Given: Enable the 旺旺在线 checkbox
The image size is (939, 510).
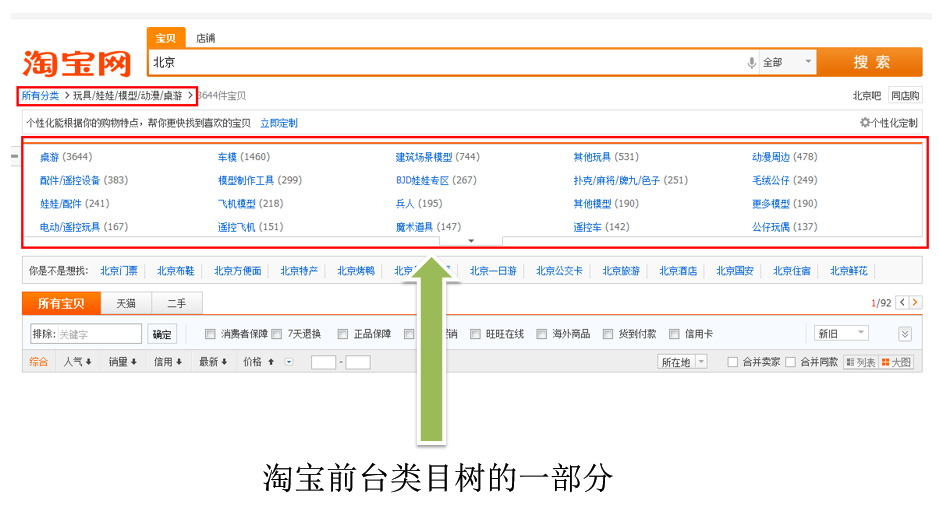Looking at the screenshot, I should click(x=475, y=334).
